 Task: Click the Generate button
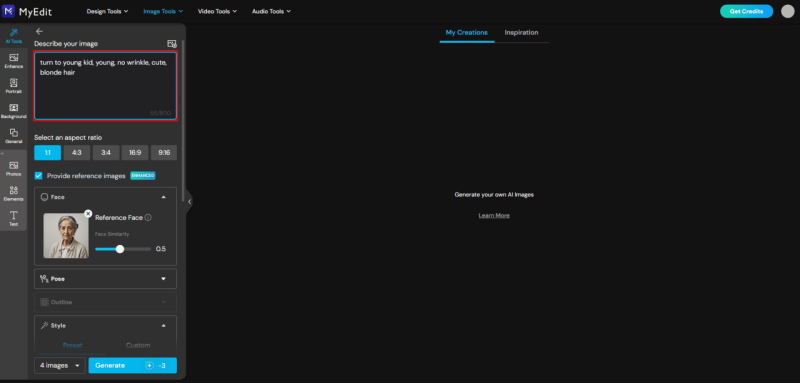(133, 365)
